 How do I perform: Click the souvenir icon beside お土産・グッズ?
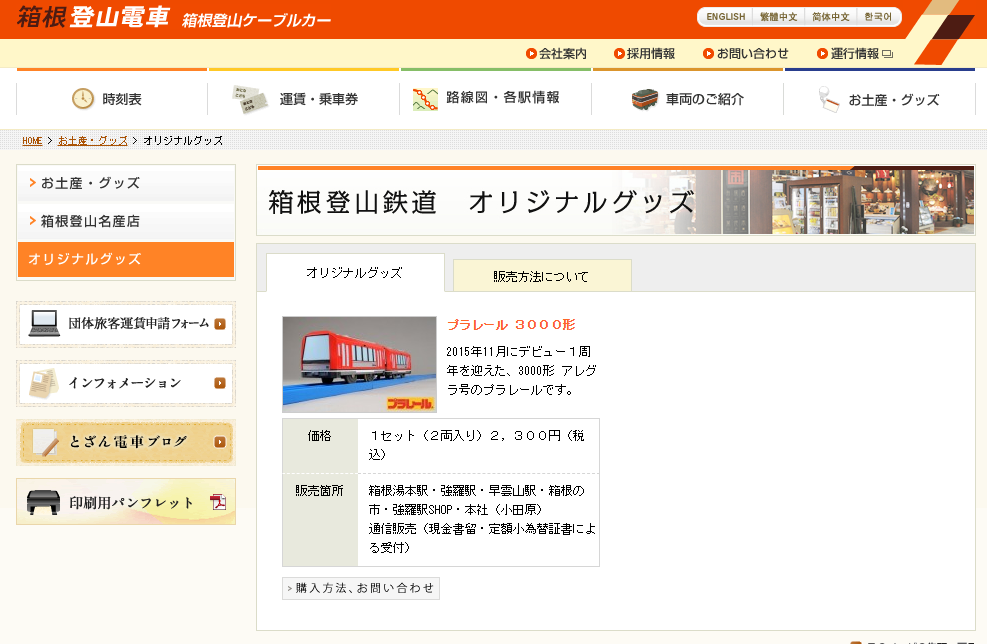tap(827, 99)
